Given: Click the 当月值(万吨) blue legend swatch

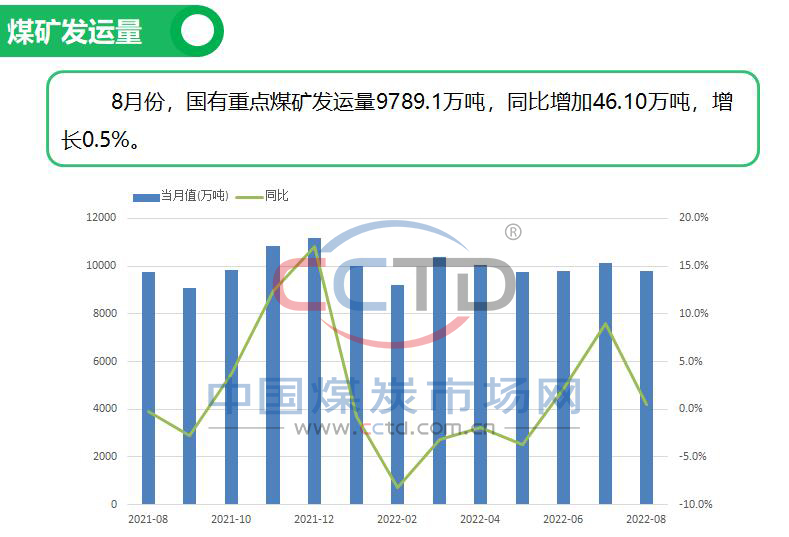Looking at the screenshot, I should coord(146,197).
